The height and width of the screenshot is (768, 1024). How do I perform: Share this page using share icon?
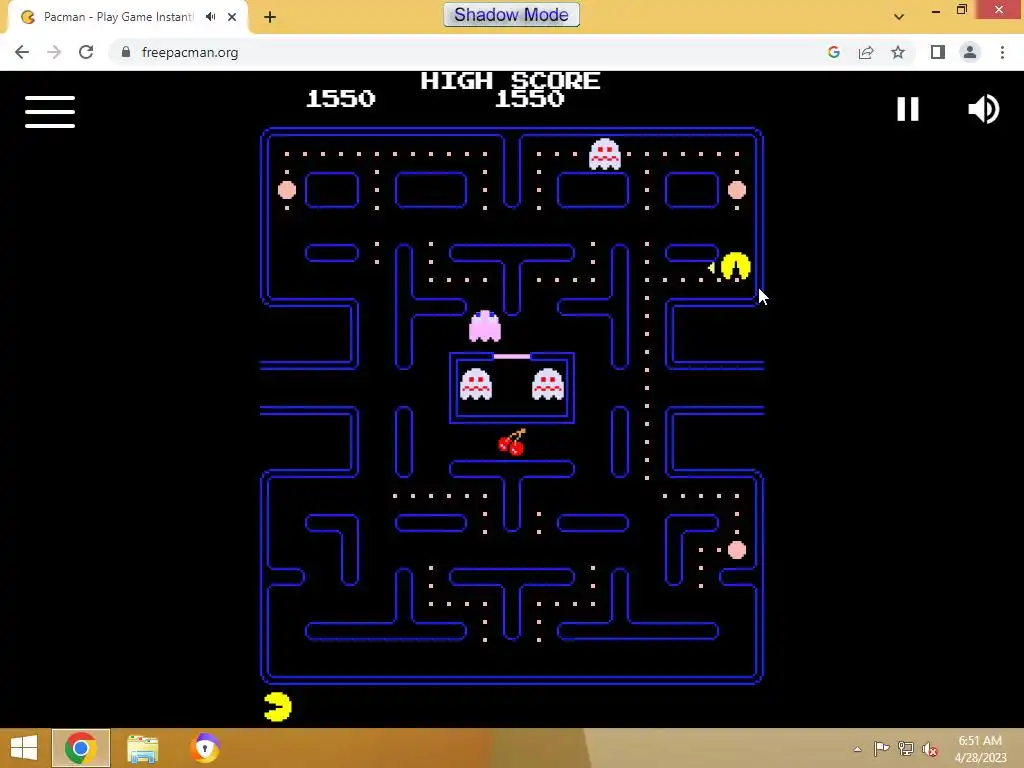[866, 52]
